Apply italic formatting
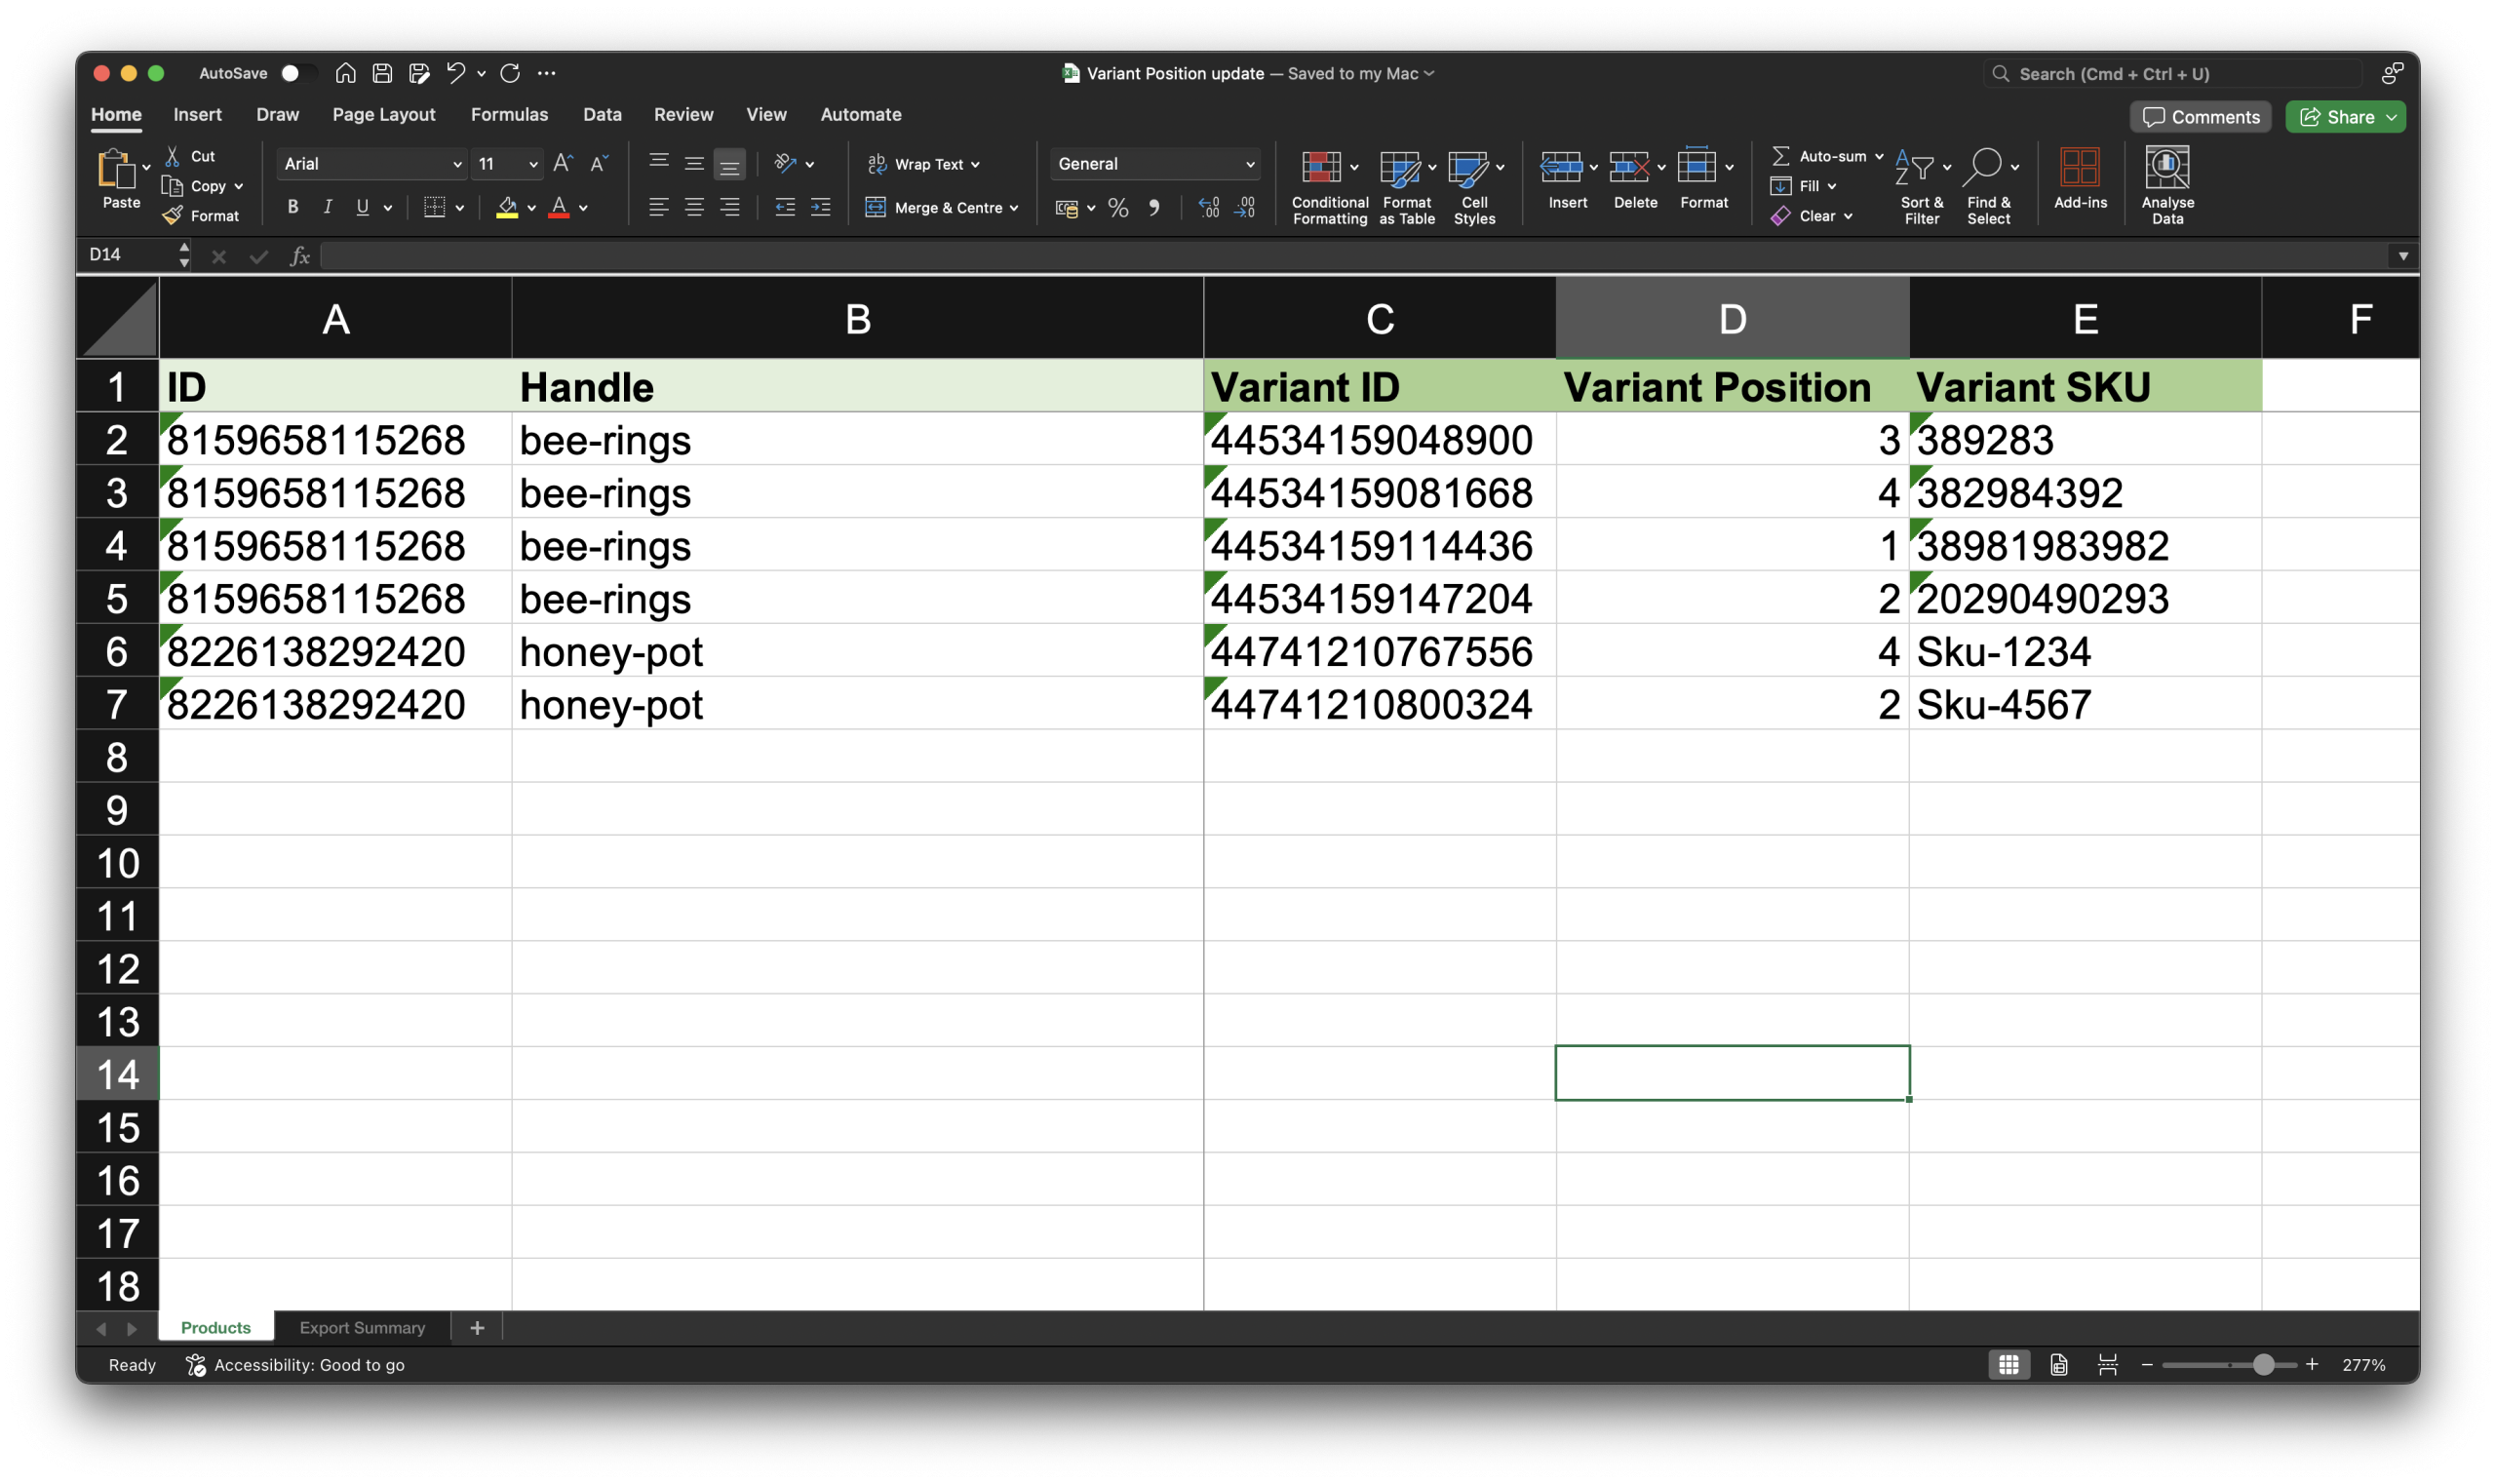The height and width of the screenshot is (1484, 2496). (327, 207)
